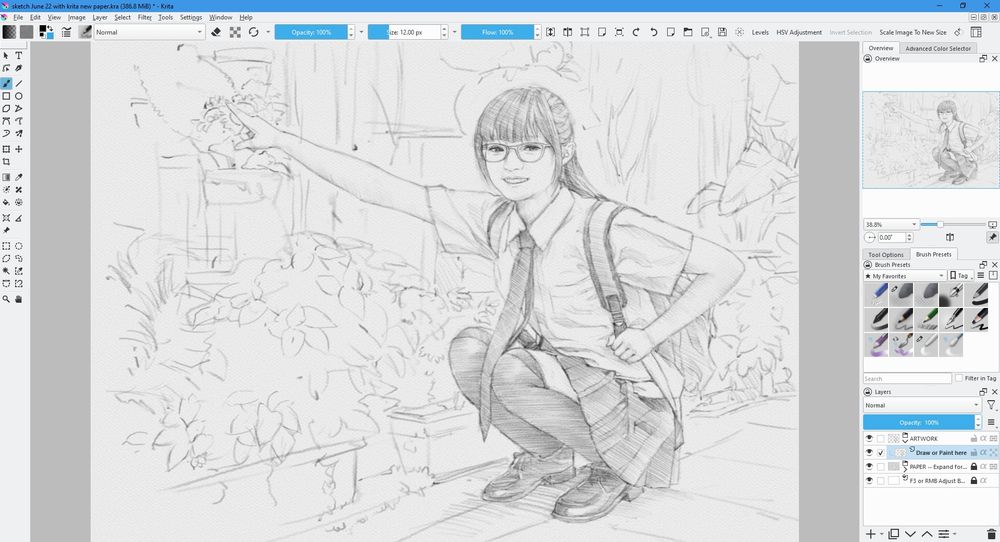Toggle the lock on the PAPER layer
The image size is (1000, 542).
[974, 467]
